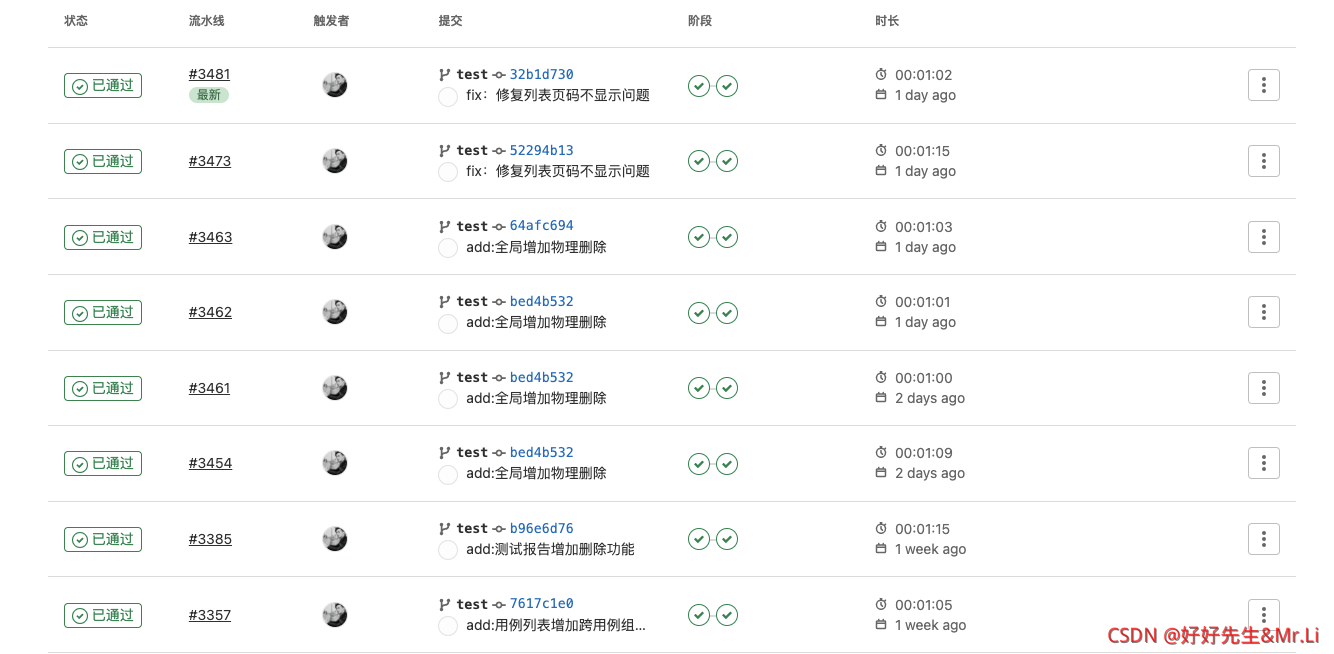The height and width of the screenshot is (654, 1334).
Task: Open commit 7617c1e0
Action: pyautogui.click(x=542, y=603)
